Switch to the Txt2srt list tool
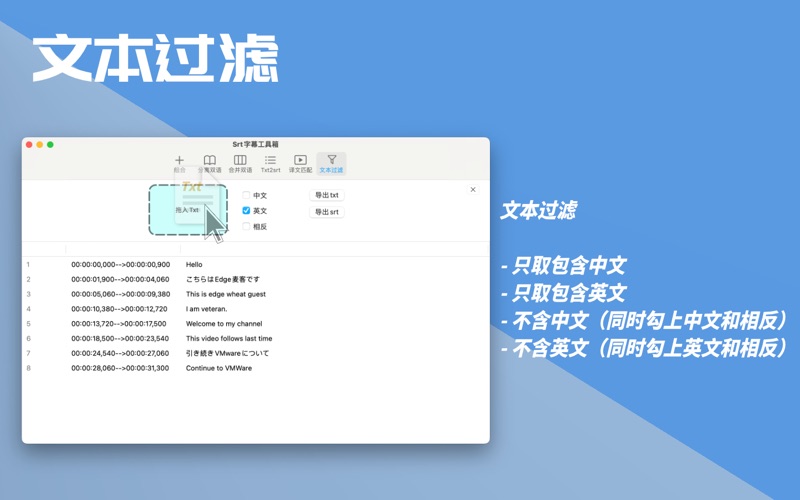 [x=270, y=164]
